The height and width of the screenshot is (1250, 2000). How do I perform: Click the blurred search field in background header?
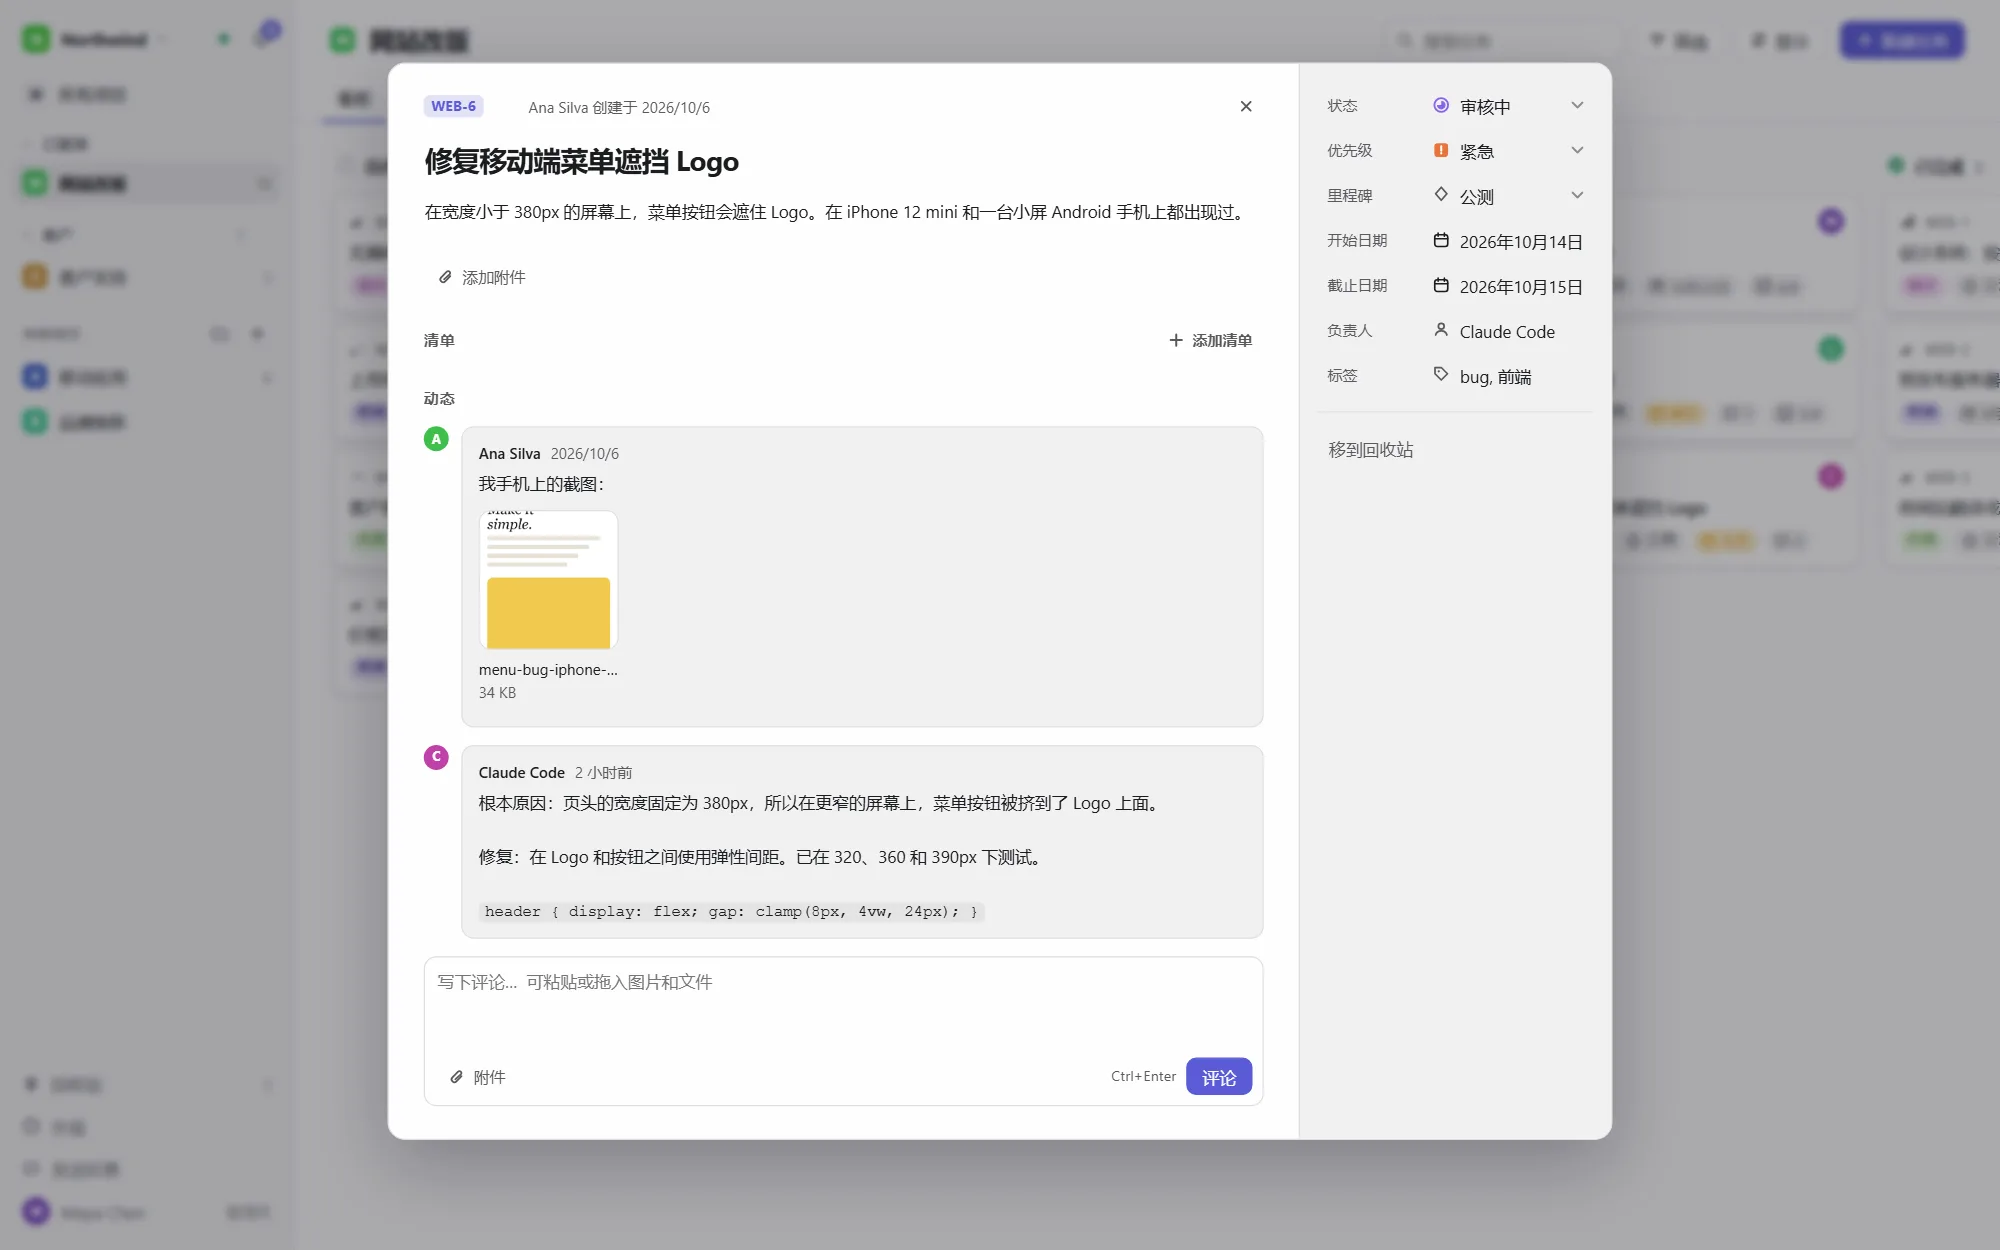[x=1504, y=40]
